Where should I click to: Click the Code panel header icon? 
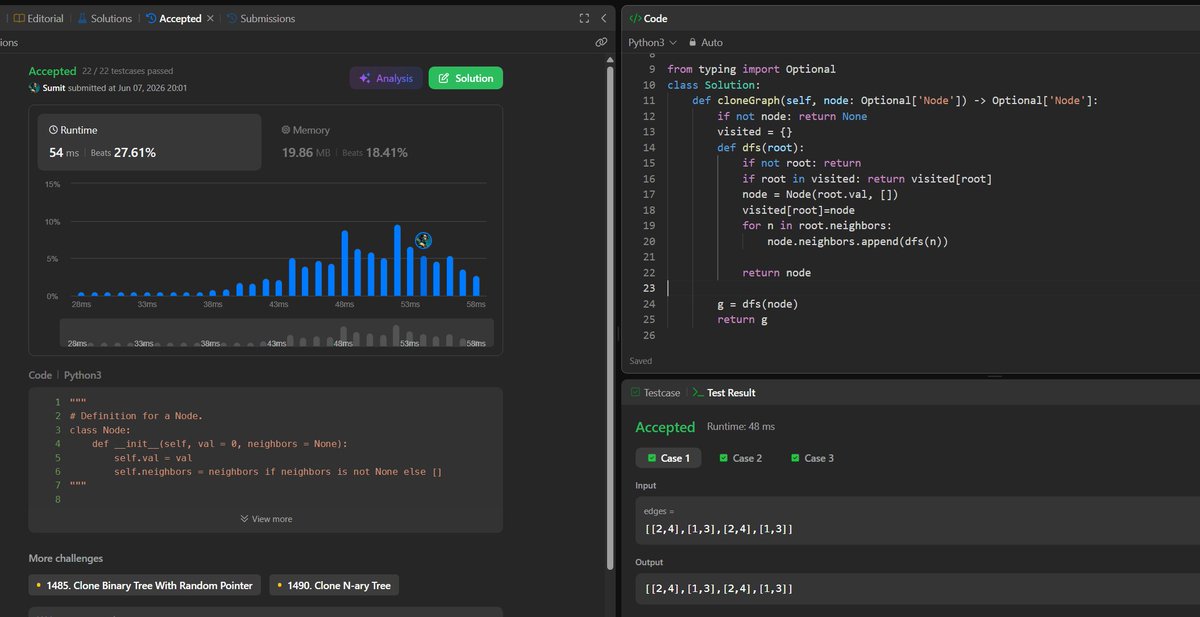635,19
